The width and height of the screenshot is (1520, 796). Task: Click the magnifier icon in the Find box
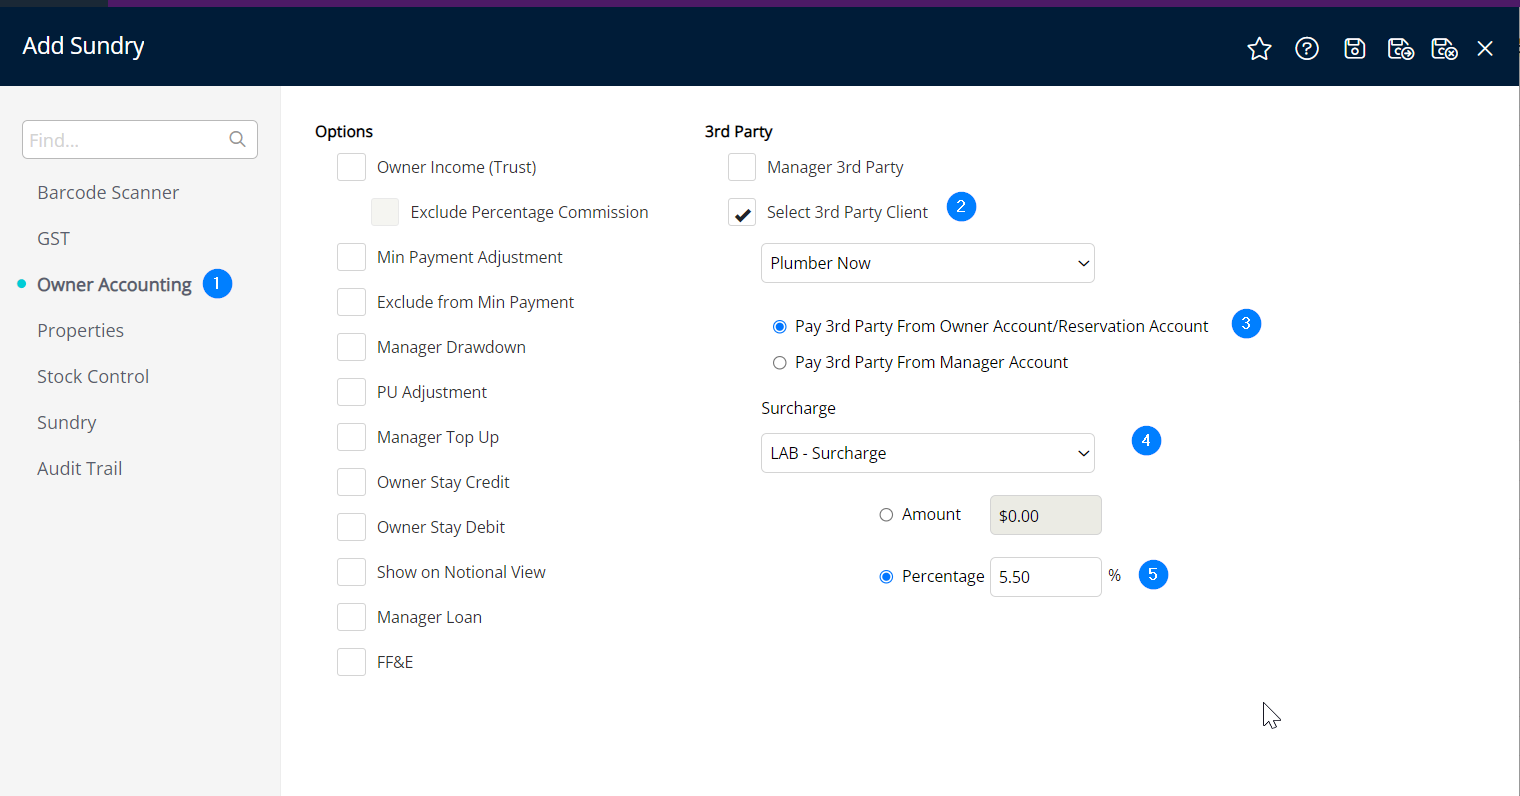[237, 140]
